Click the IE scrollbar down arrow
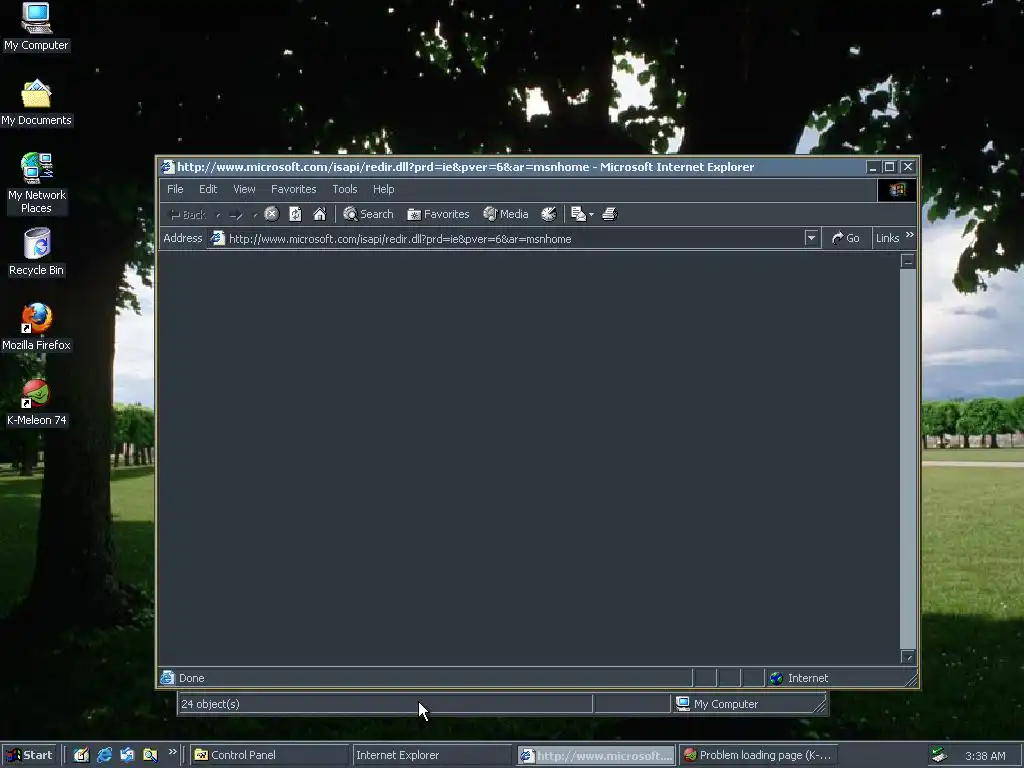This screenshot has width=1024, height=768. [908, 657]
